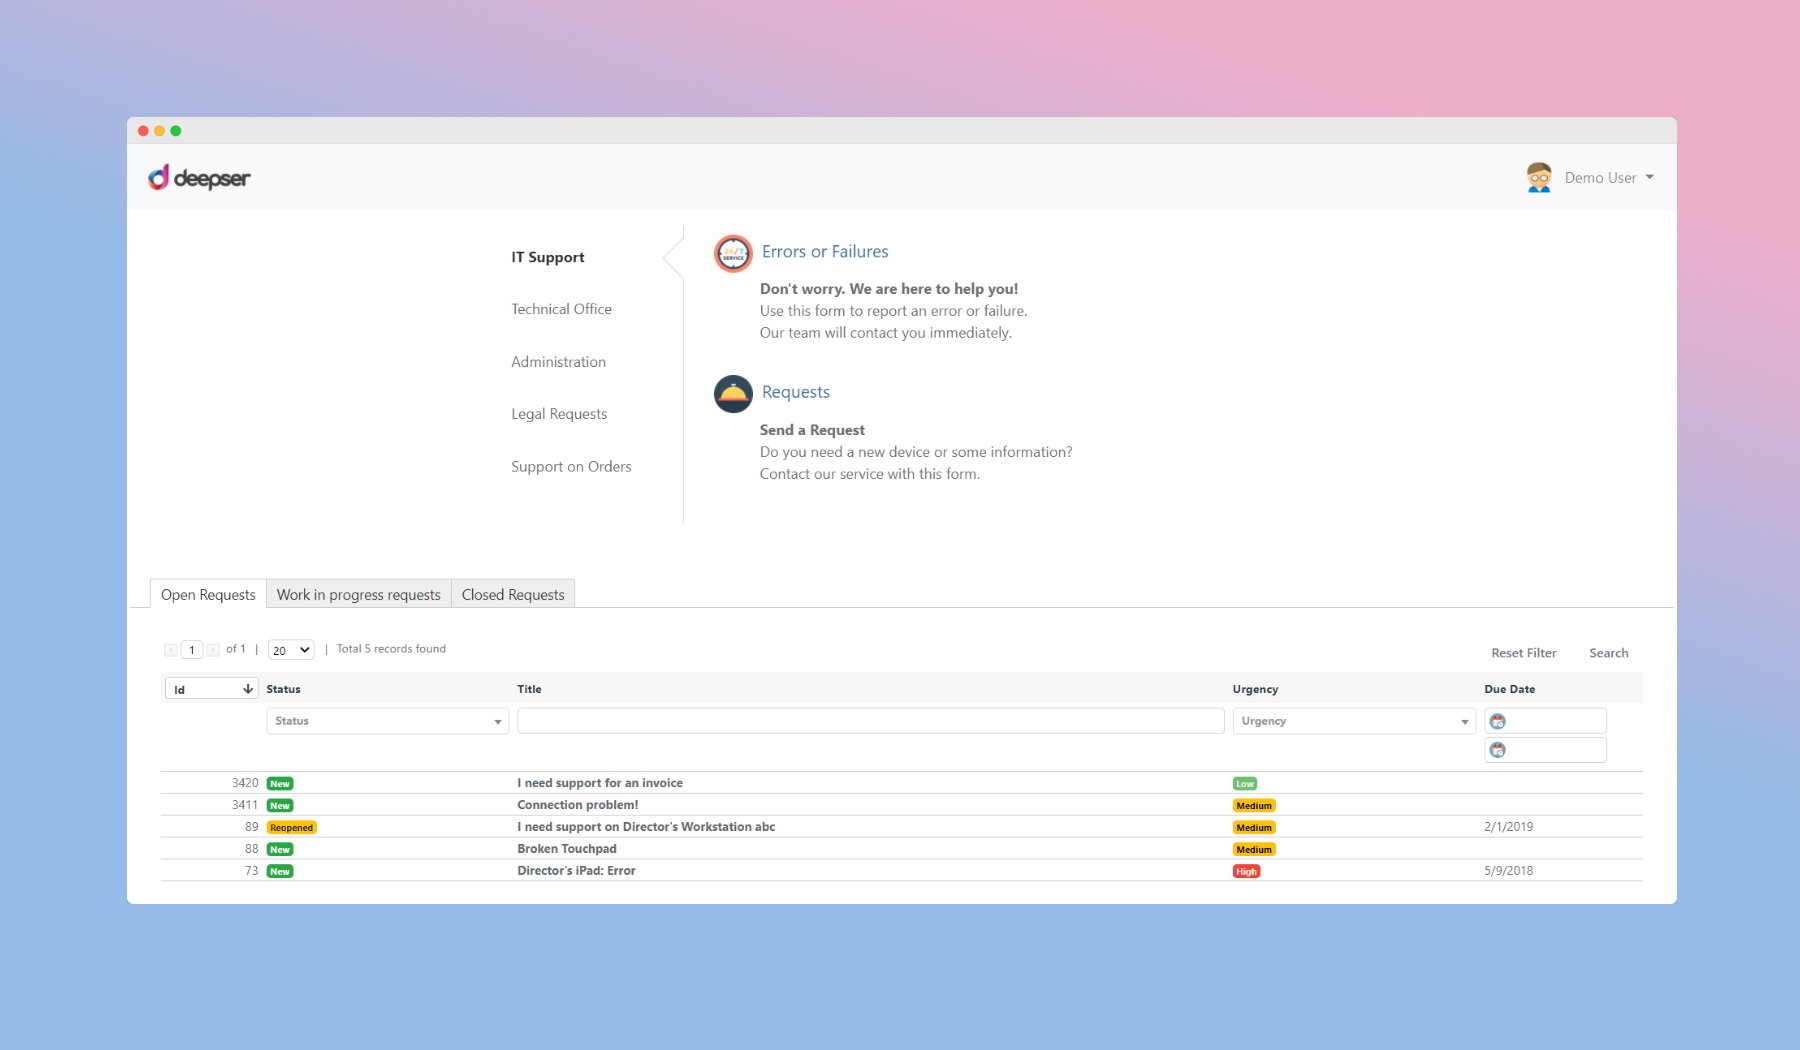Click the Requests bell icon

(x=733, y=394)
